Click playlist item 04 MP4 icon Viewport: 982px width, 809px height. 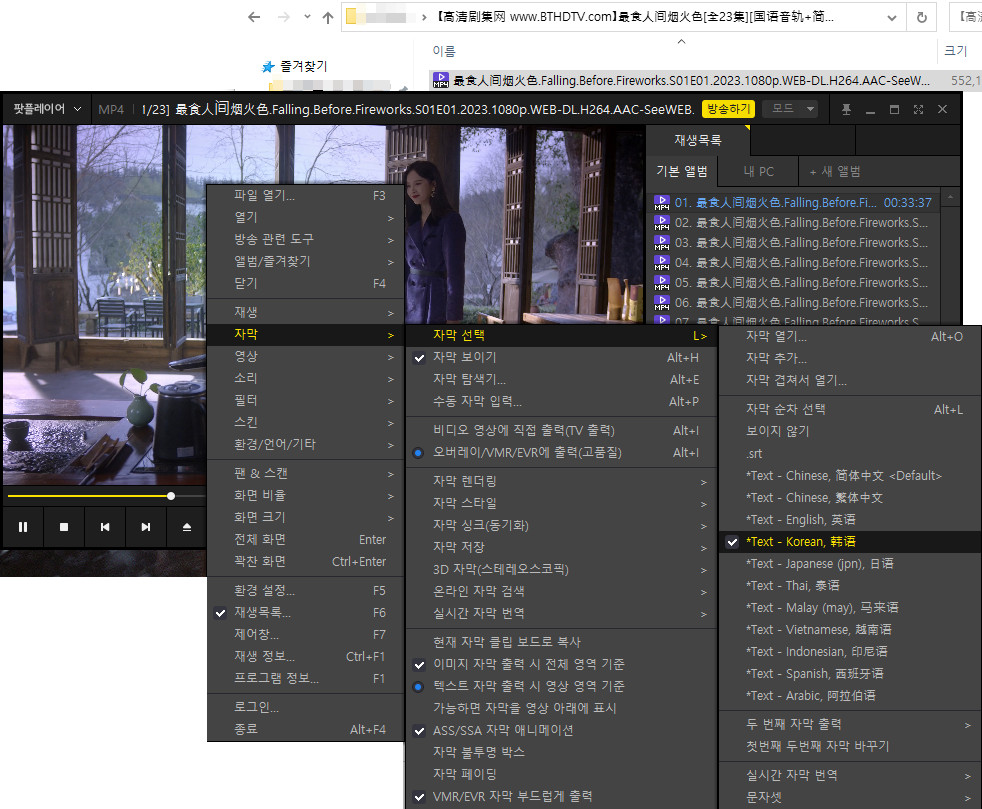tap(661, 263)
